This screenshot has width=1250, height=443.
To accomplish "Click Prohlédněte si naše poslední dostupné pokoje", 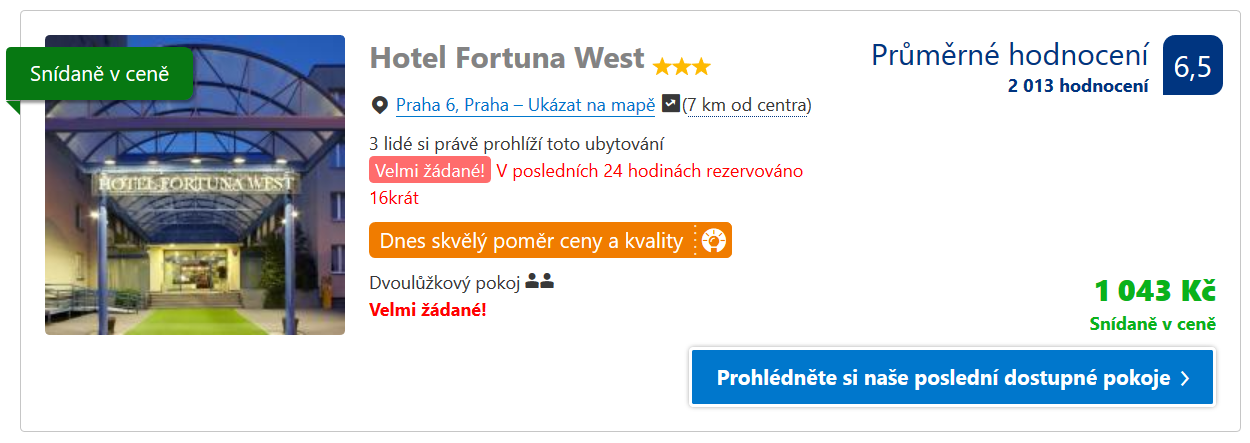I will [952, 377].
